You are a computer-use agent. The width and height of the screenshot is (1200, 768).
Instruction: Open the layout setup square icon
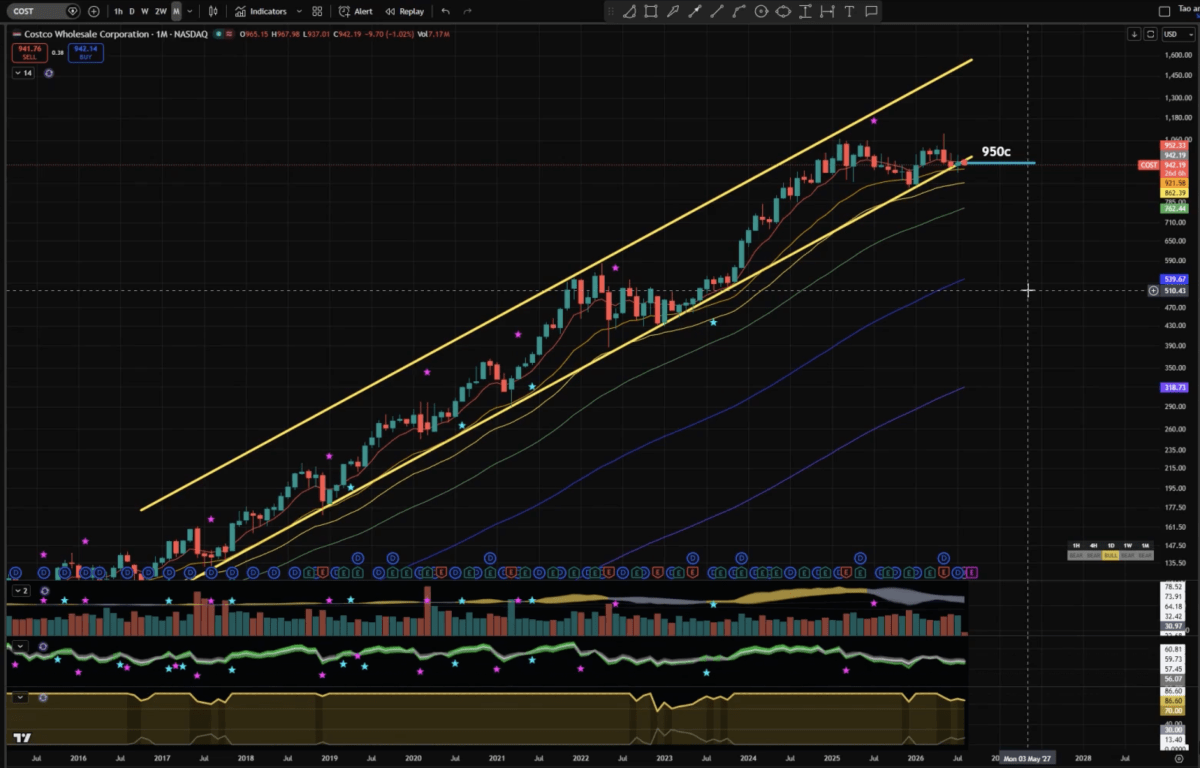(x=1163, y=11)
